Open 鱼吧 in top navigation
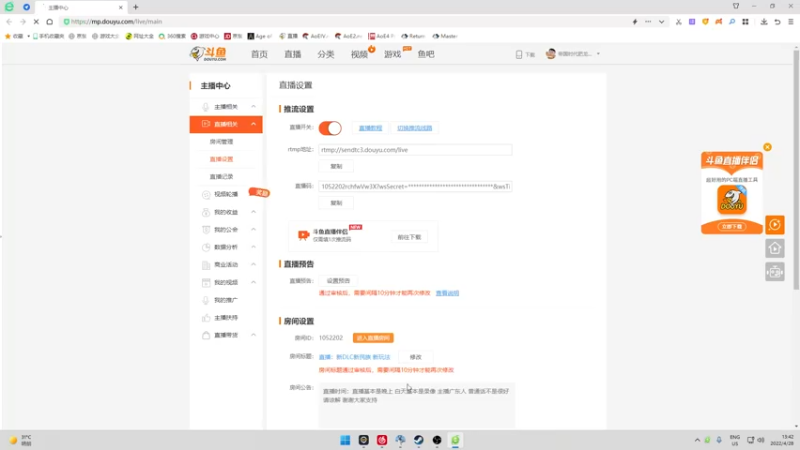 click(x=426, y=54)
